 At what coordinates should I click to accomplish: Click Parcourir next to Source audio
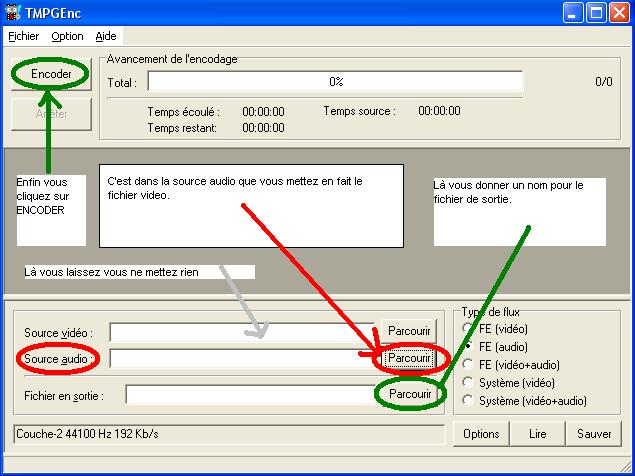tap(409, 358)
